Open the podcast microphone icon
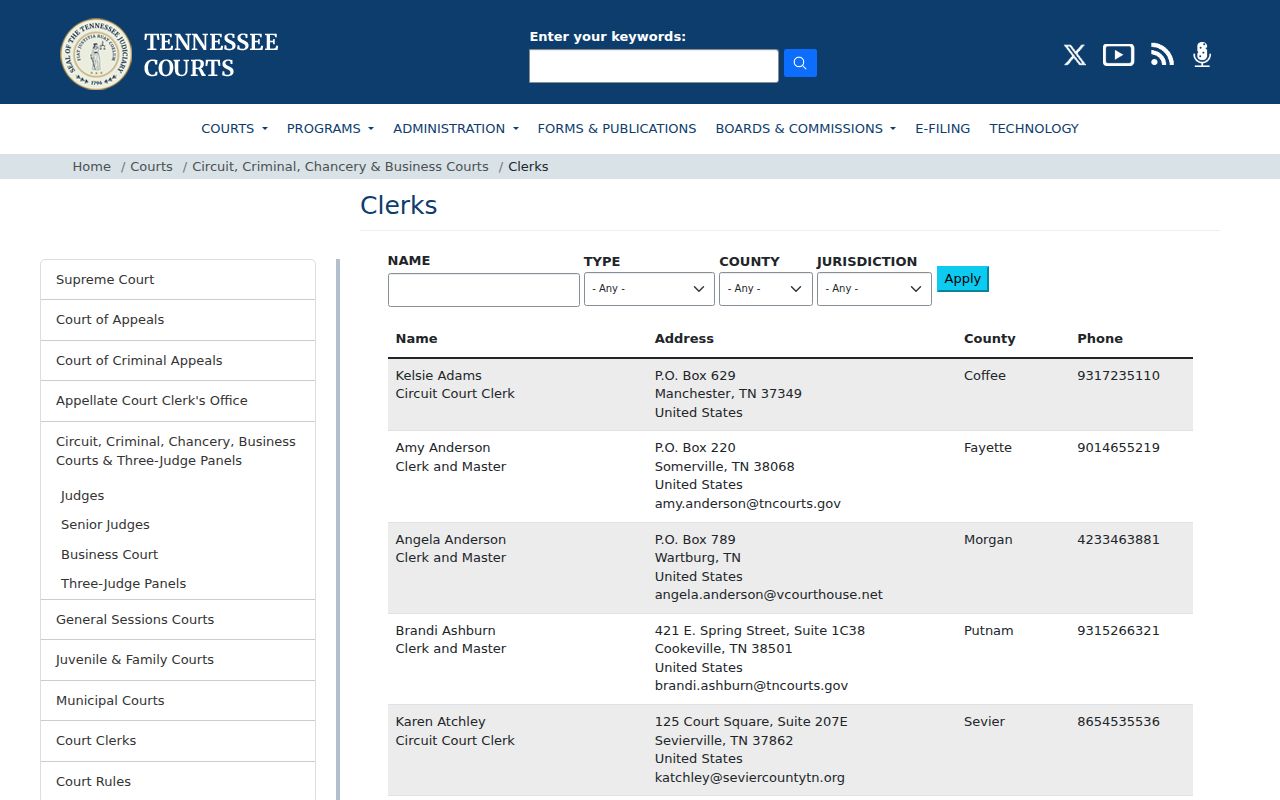The width and height of the screenshot is (1280, 800). tap(1202, 55)
